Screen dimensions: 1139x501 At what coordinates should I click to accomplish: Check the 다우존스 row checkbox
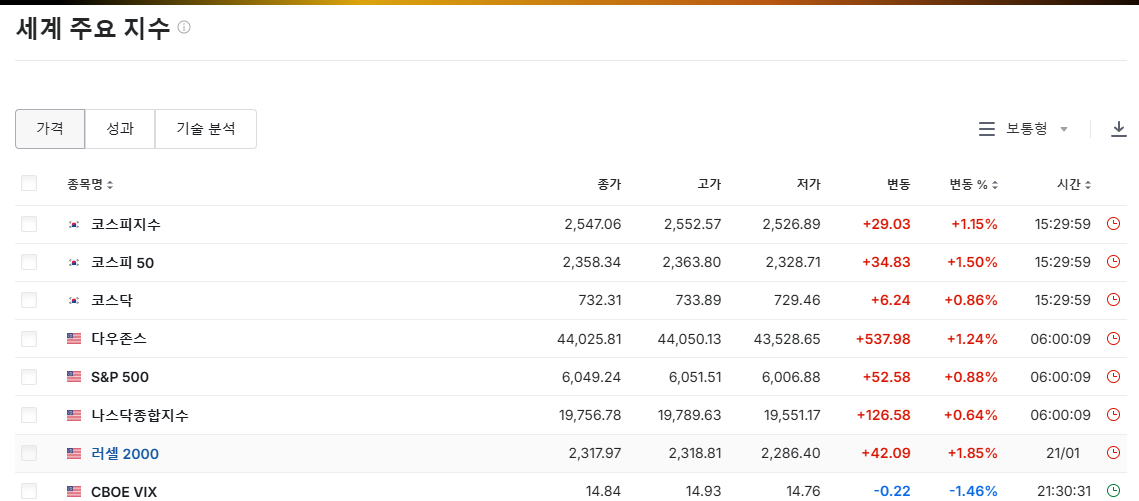pos(29,338)
